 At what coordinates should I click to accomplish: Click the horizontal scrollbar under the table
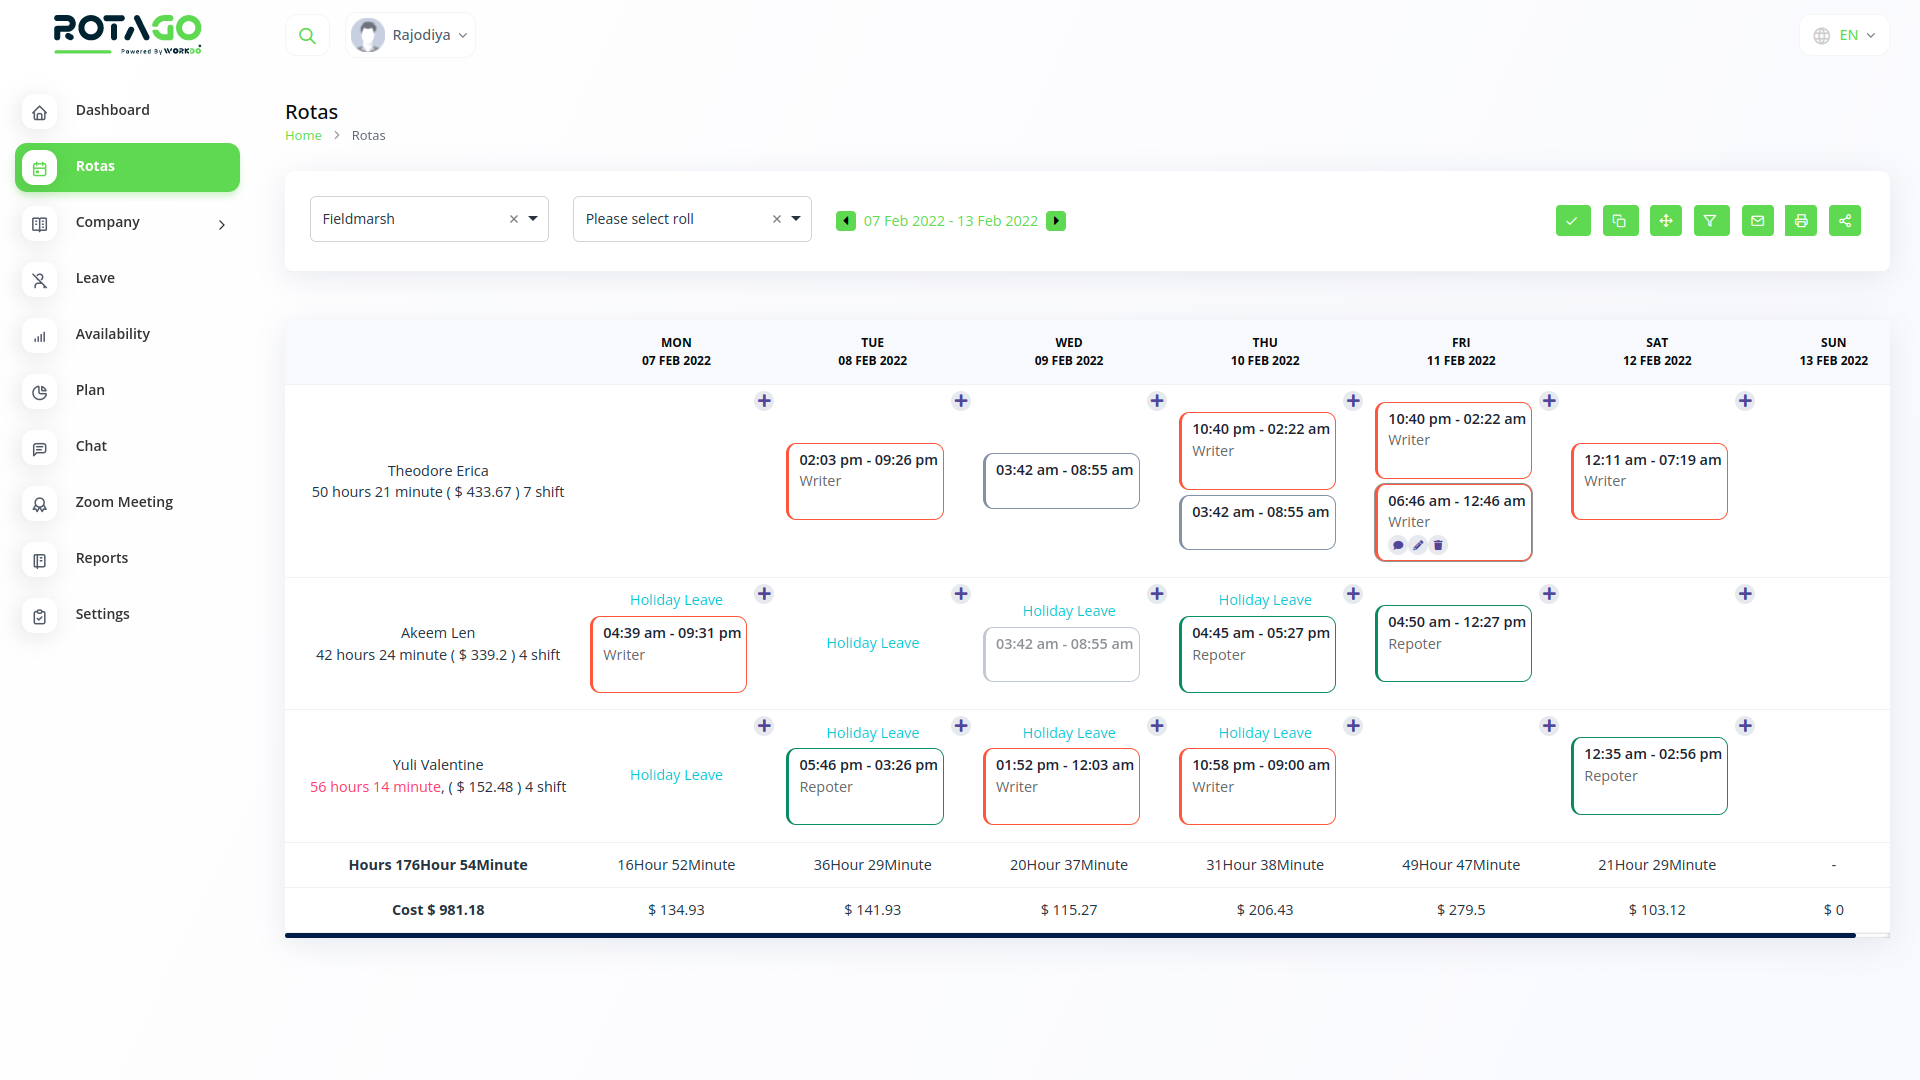1070,936
